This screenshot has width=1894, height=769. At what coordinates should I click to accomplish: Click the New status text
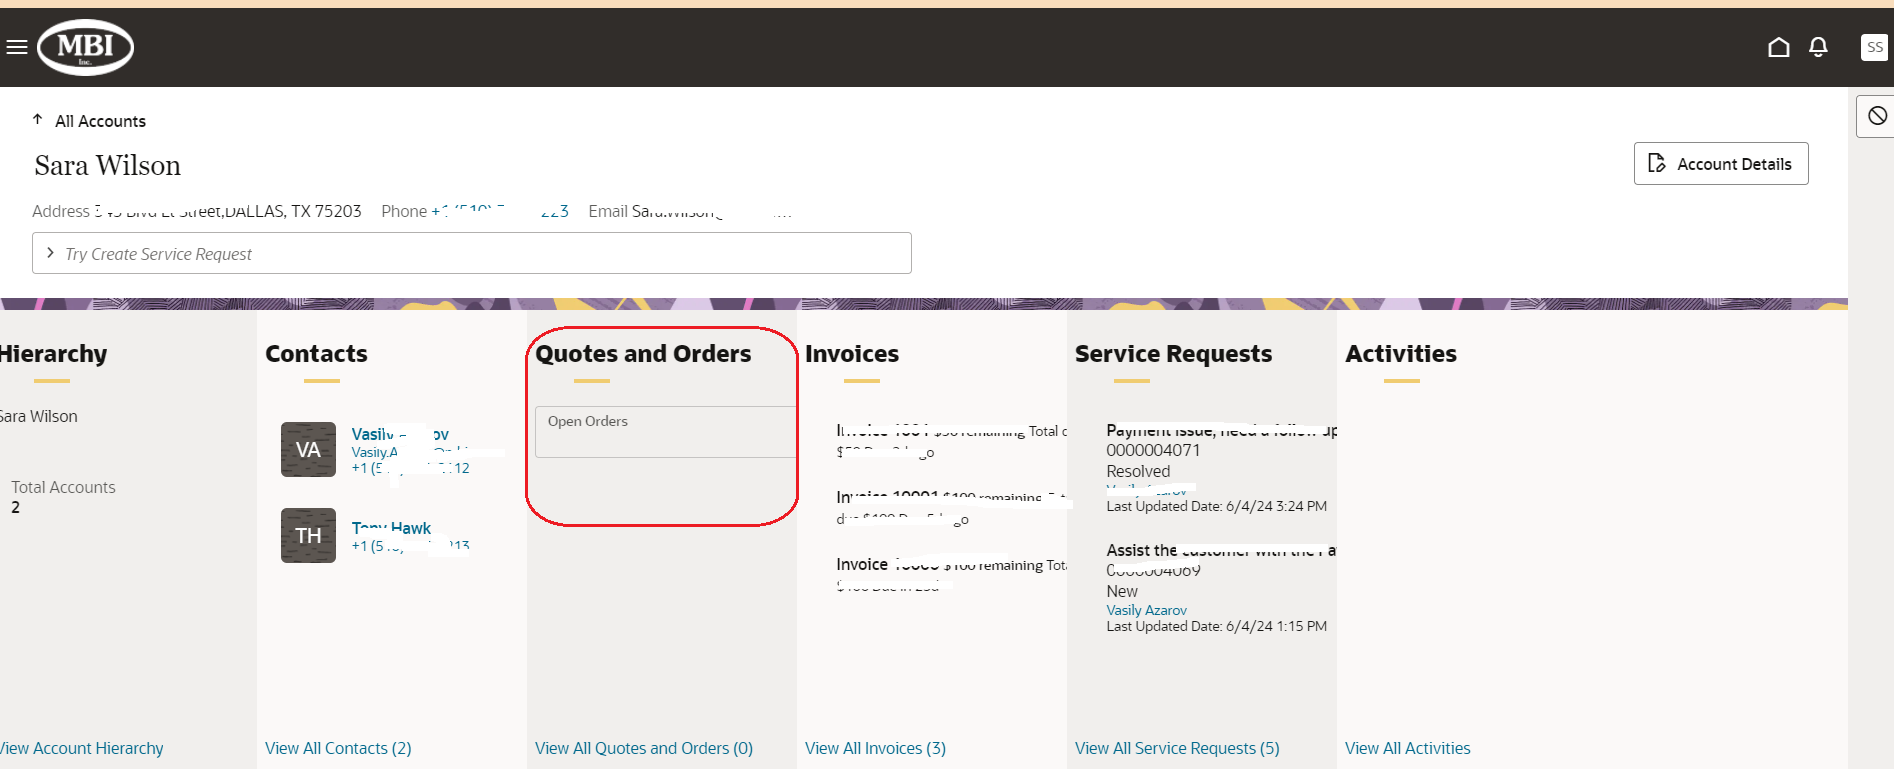(x=1122, y=592)
